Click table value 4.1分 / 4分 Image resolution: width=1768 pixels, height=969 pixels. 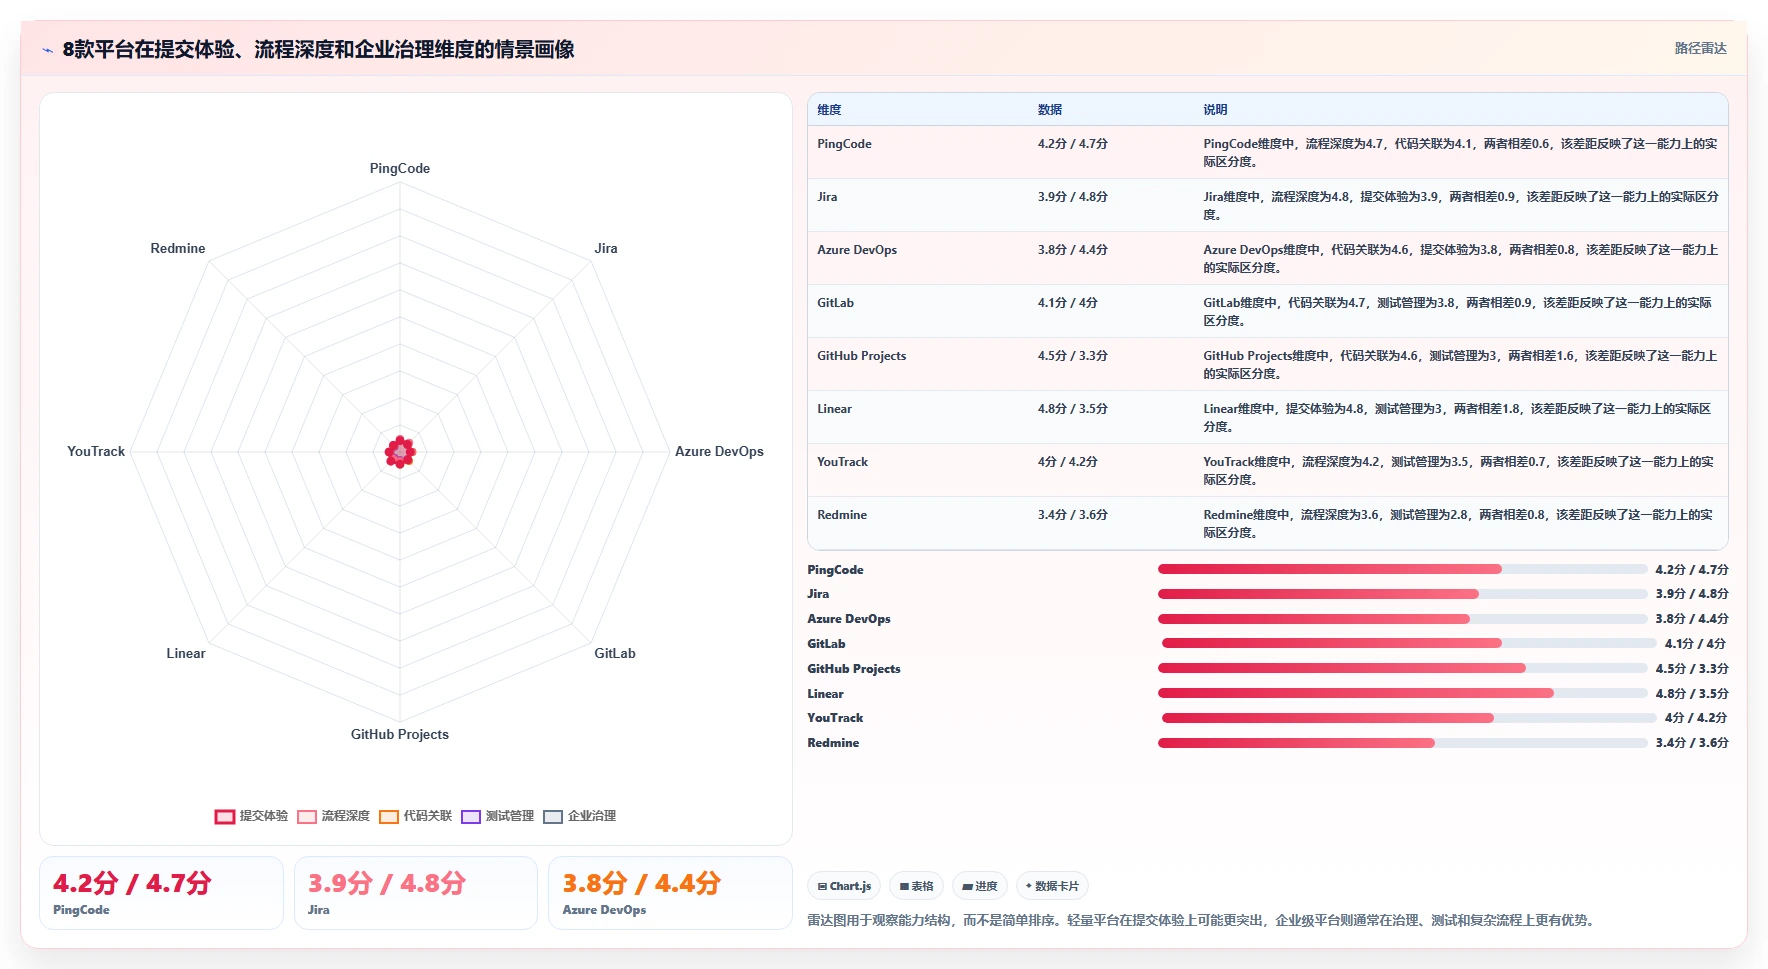[1067, 303]
